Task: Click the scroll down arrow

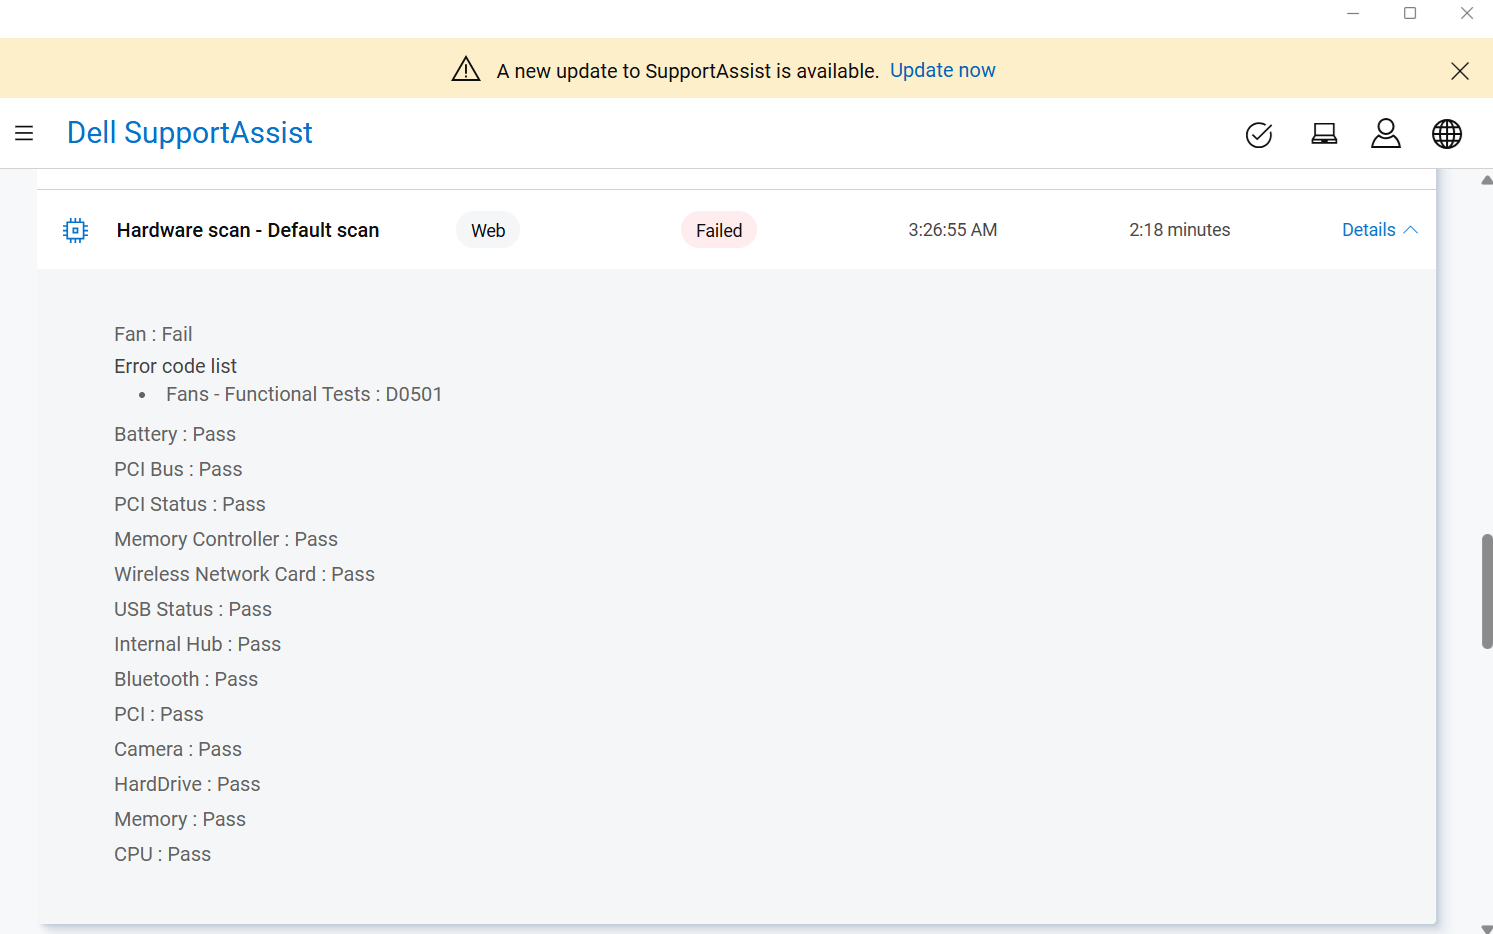Action: (x=1486, y=927)
